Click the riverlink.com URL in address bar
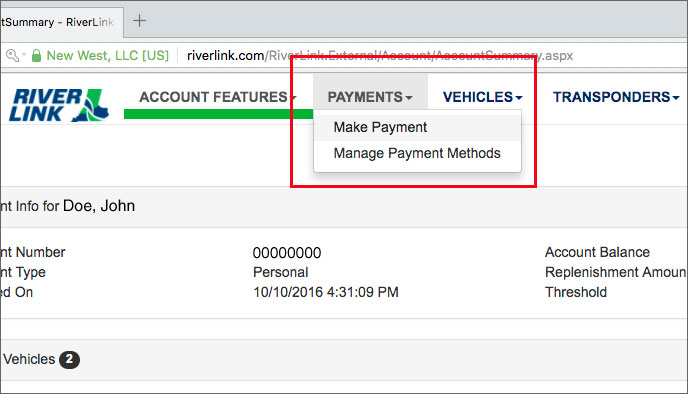The image size is (688, 394). [x=380, y=56]
